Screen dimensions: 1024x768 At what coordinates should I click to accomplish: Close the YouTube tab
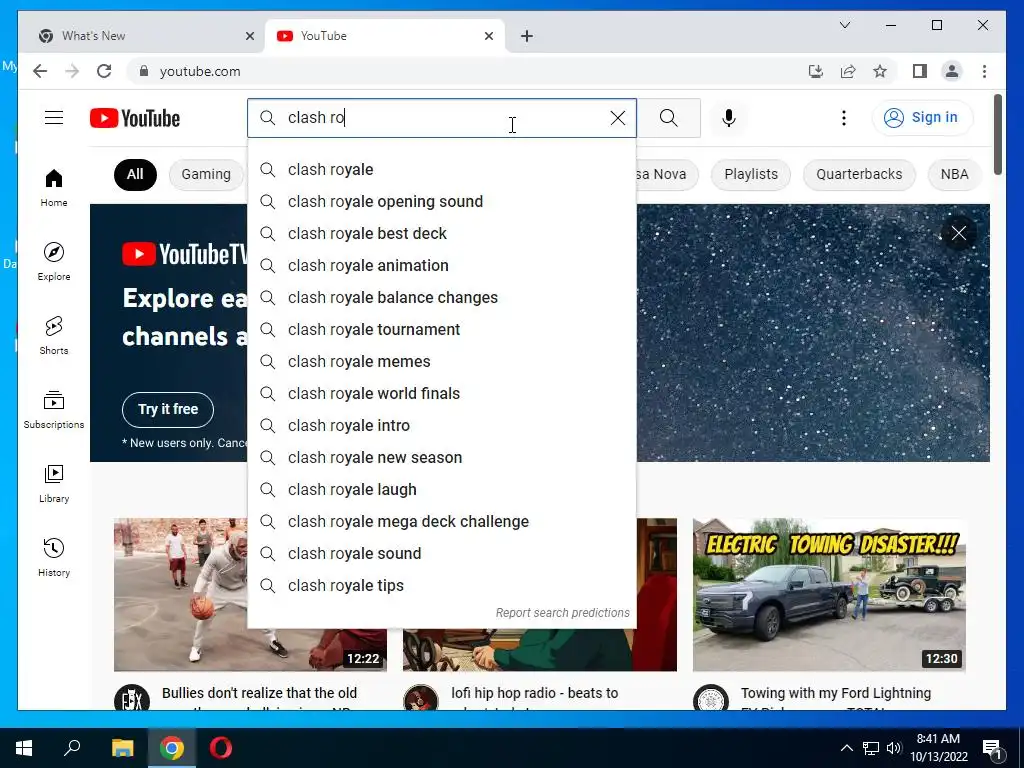(488, 36)
